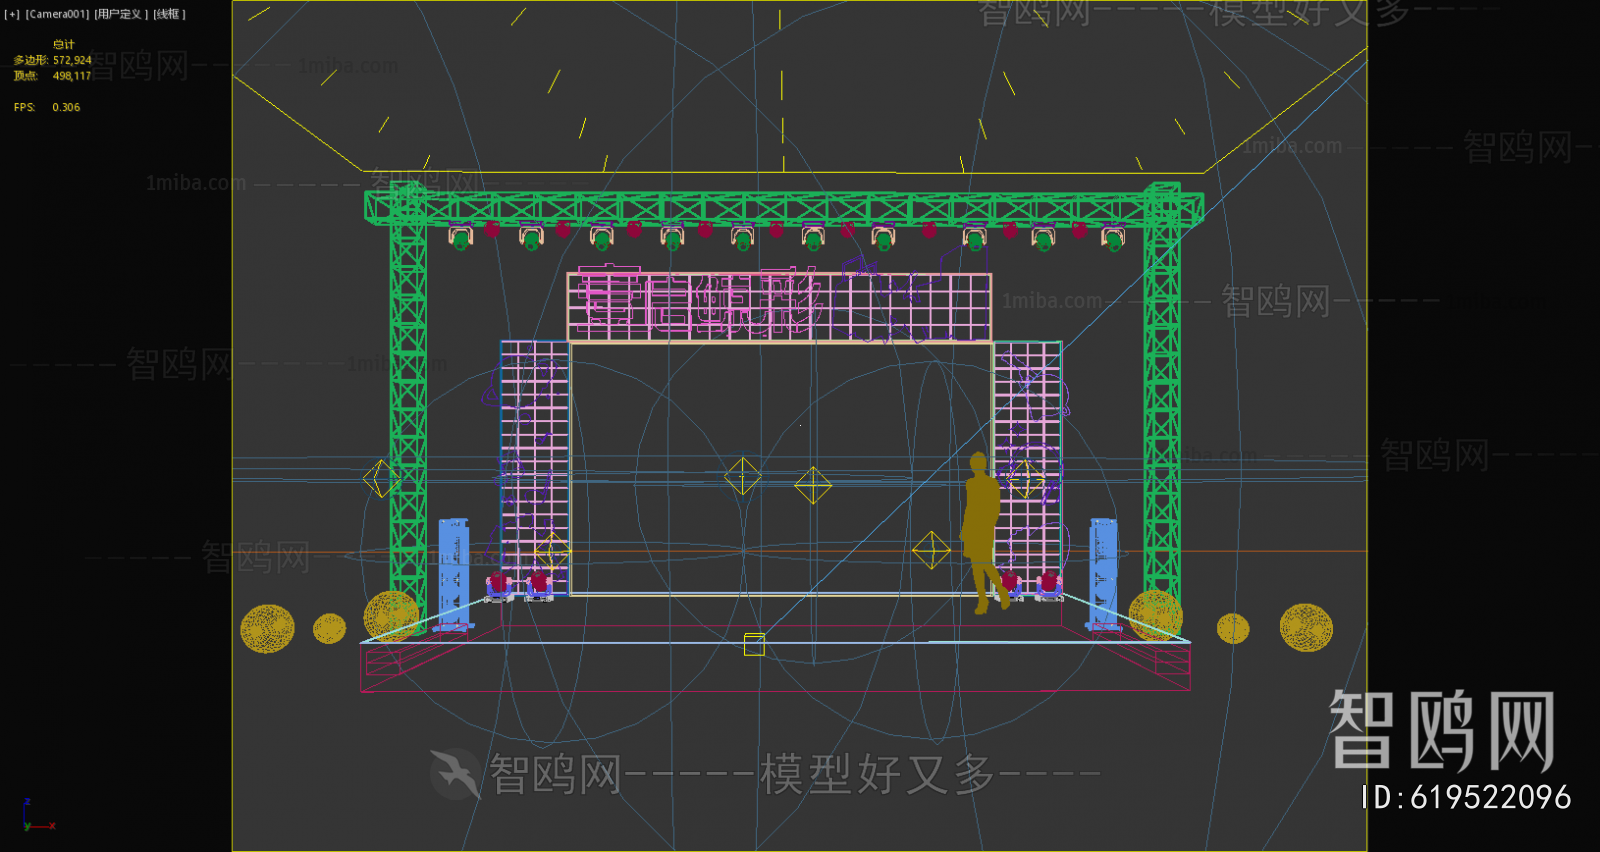
Task: Select the leftmost hanging spotlight on truss
Action: (460, 238)
